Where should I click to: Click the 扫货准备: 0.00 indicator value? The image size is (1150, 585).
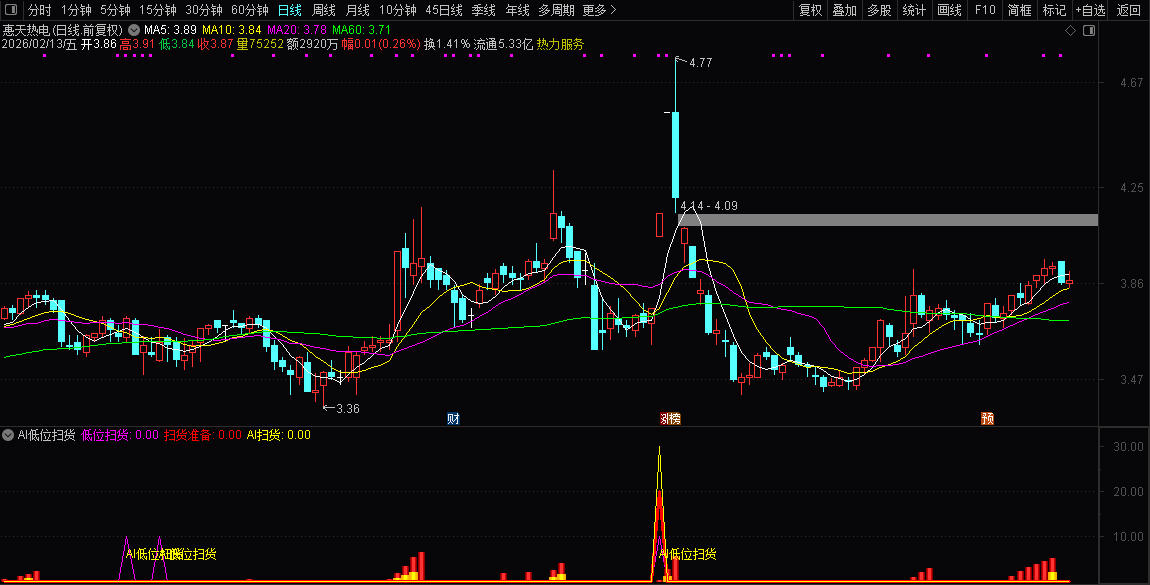click(x=203, y=435)
